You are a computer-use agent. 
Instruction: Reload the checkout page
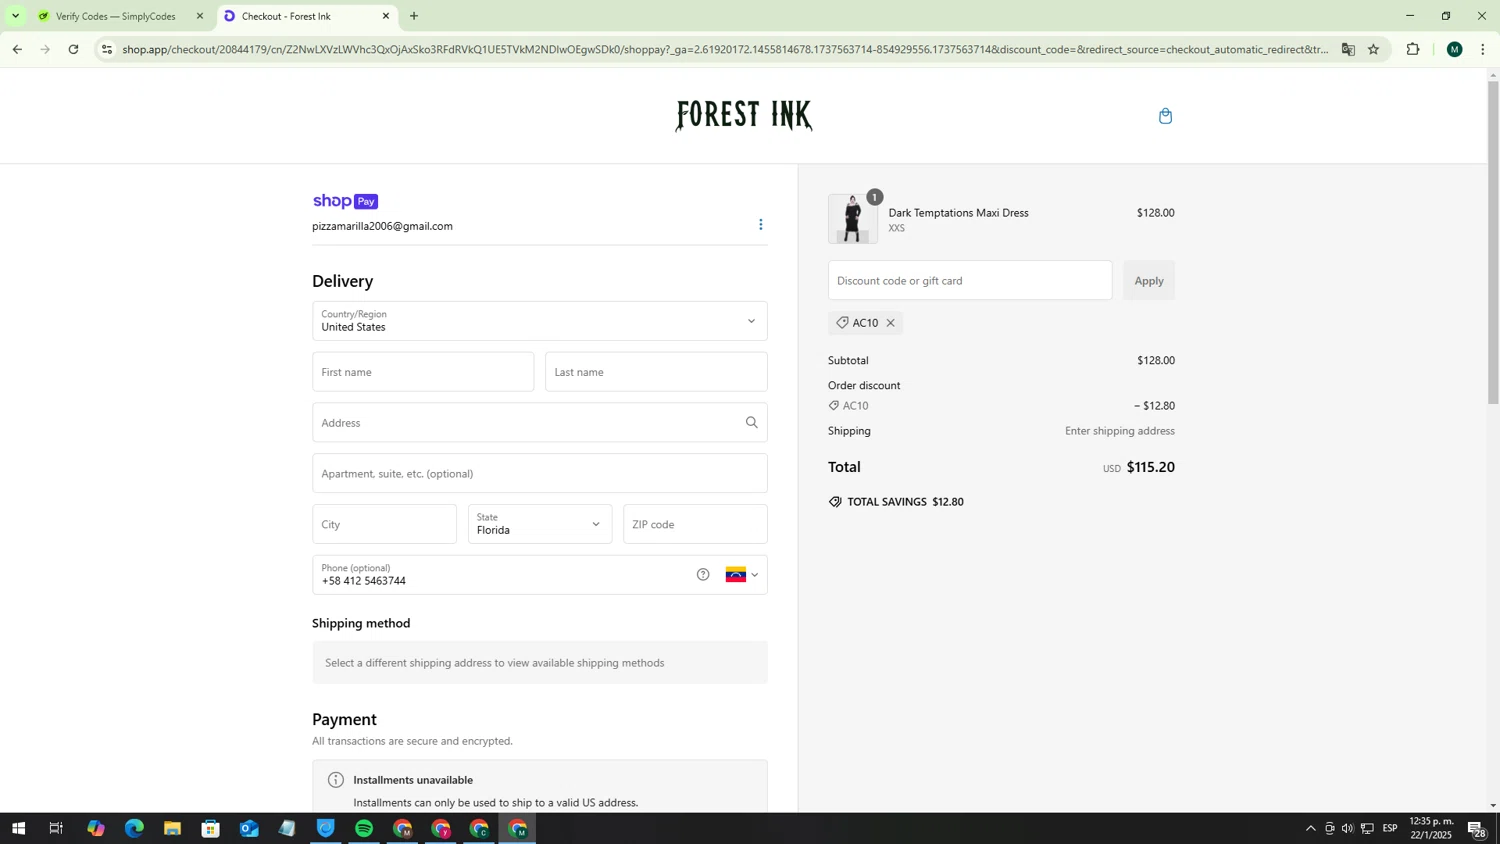(73, 49)
